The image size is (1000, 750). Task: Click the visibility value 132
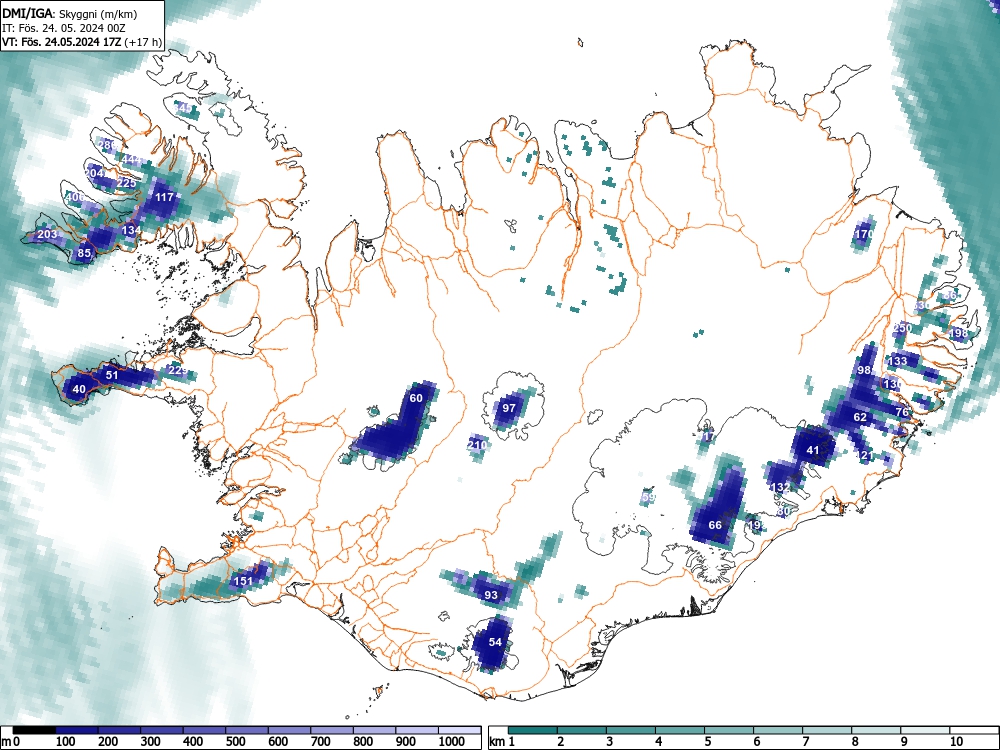(780, 487)
